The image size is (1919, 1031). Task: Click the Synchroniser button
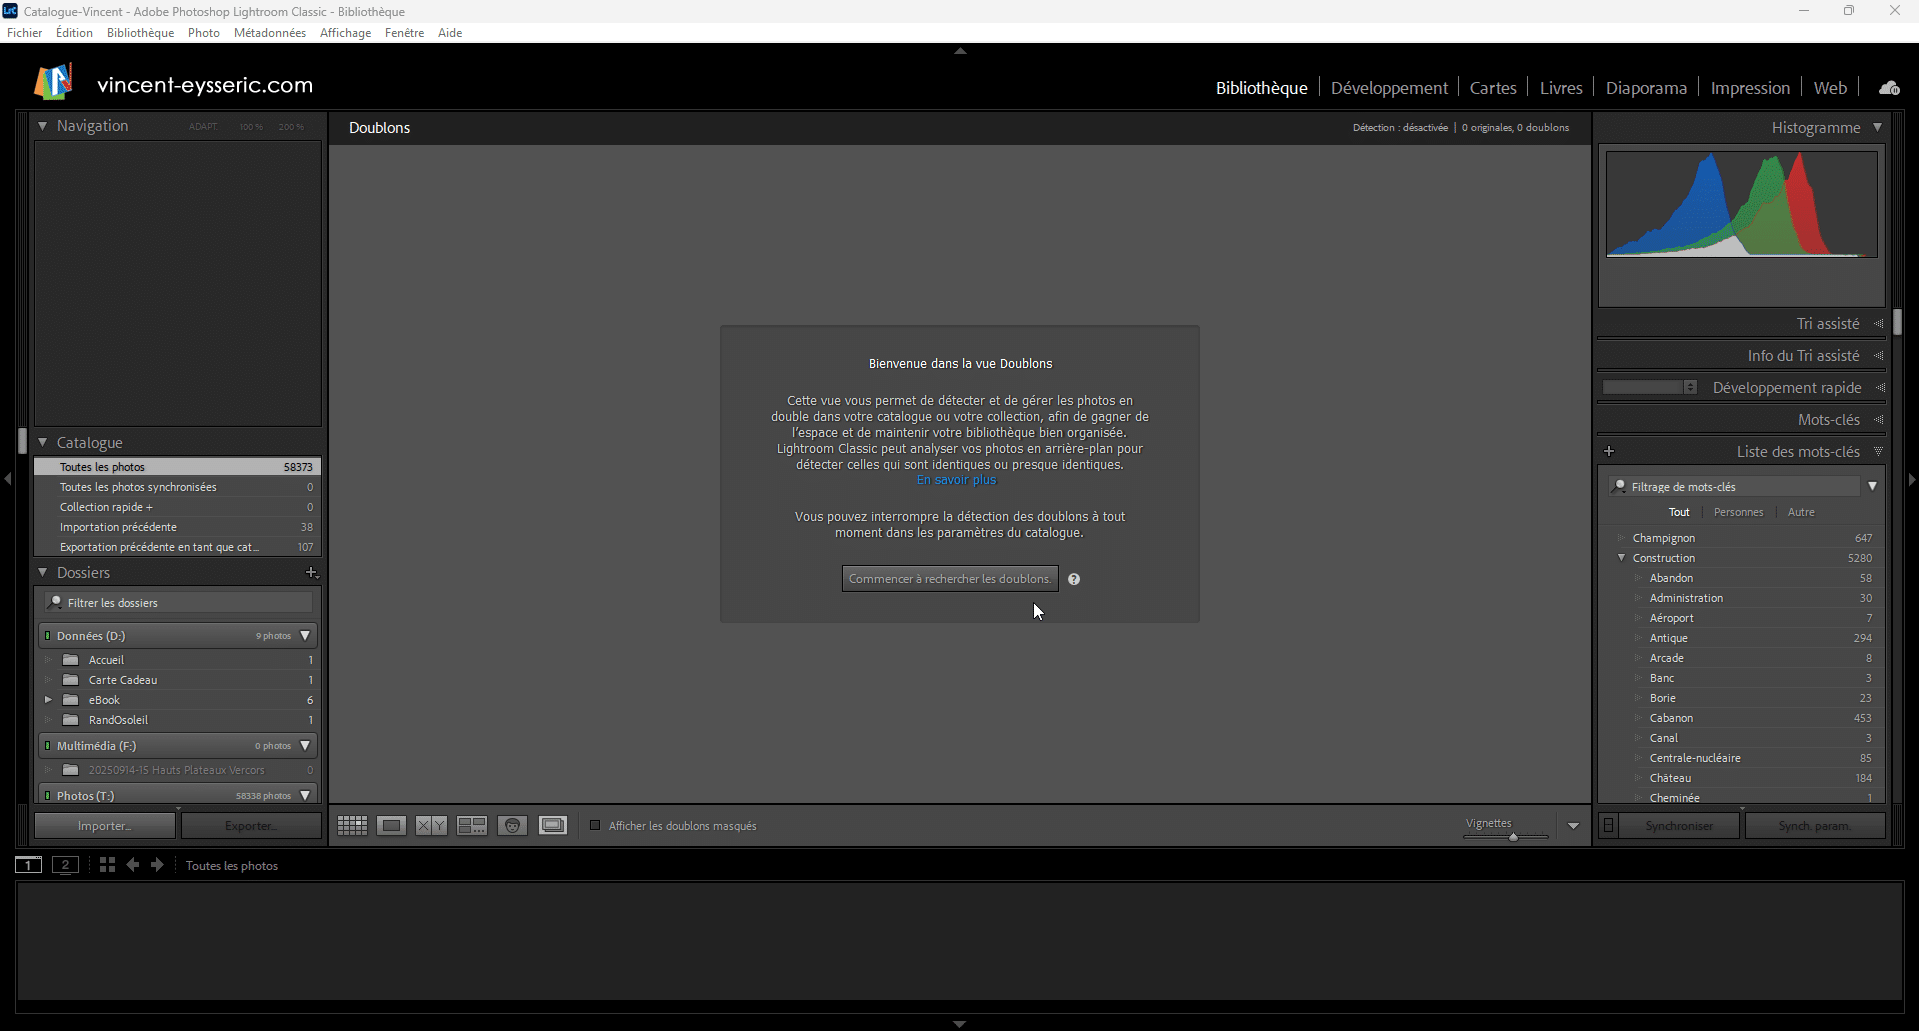click(1679, 826)
